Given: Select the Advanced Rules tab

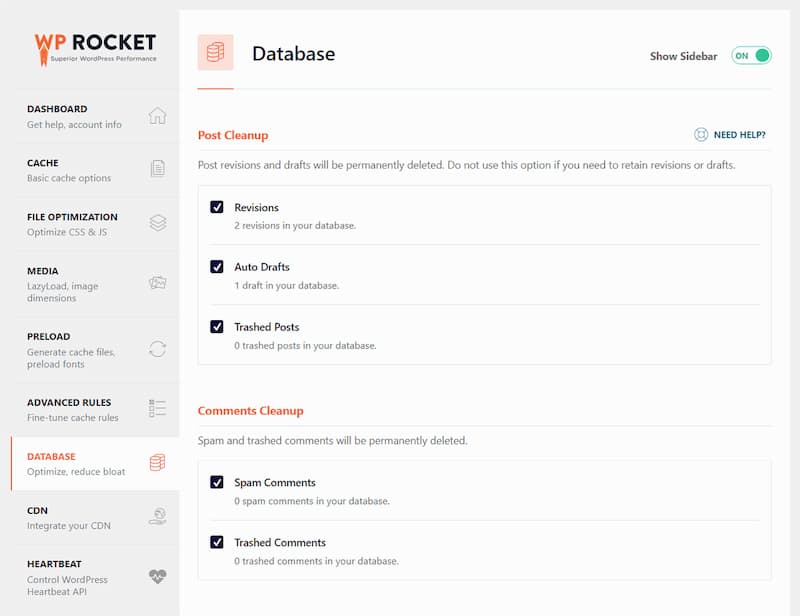Looking at the screenshot, I should [x=95, y=410].
